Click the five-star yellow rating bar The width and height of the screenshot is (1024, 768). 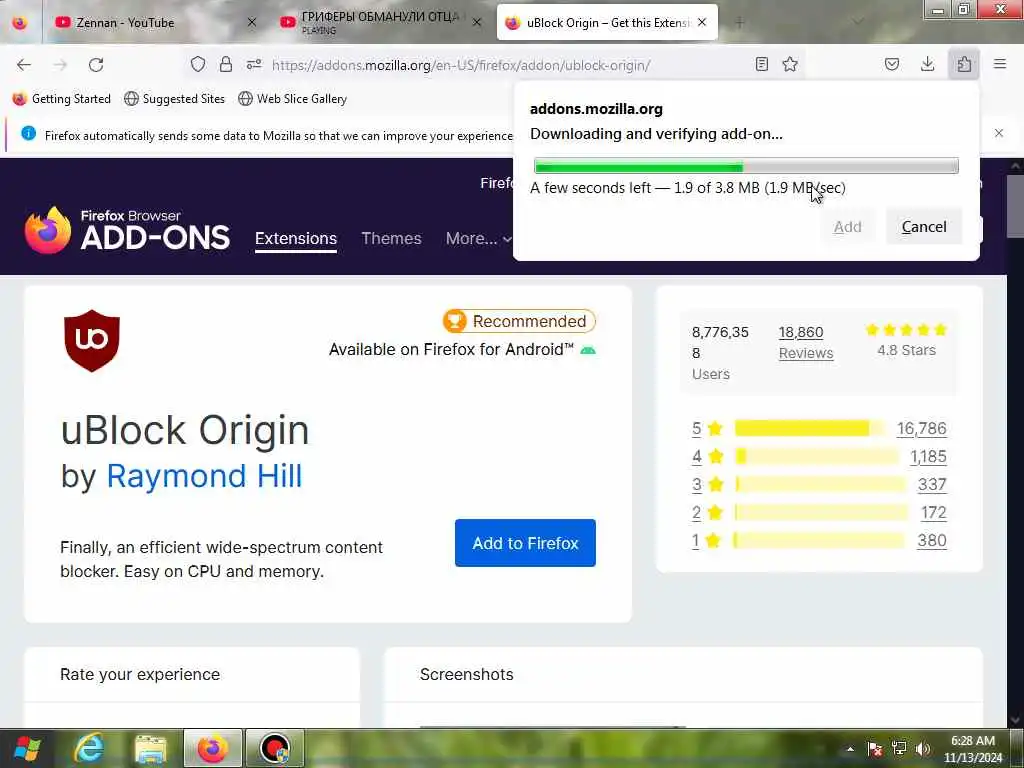pyautogui.click(x=810, y=428)
